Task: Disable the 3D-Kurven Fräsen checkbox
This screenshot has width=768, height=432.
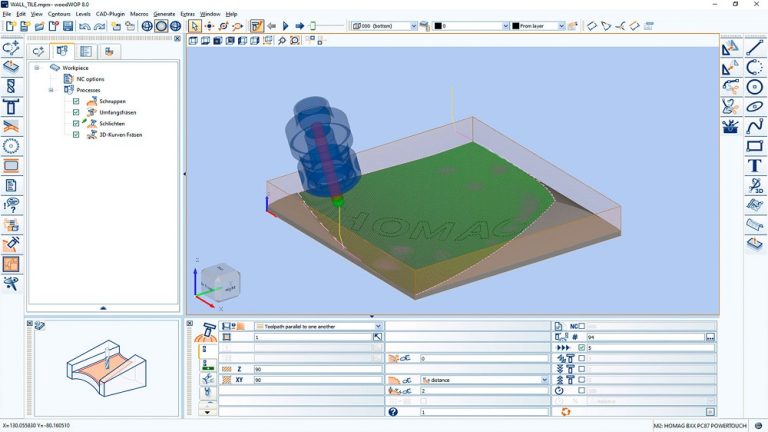Action: [76, 134]
